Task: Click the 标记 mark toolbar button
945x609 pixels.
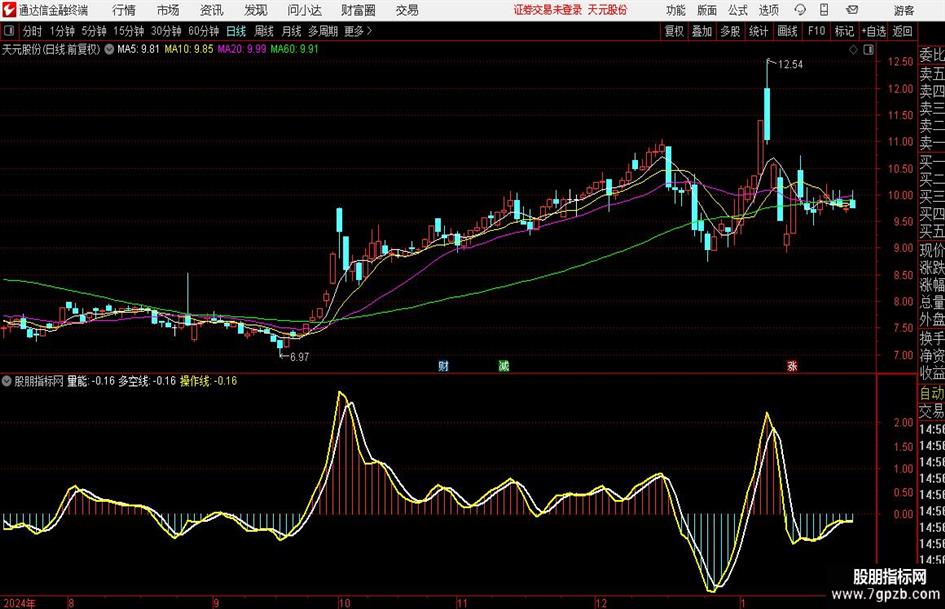Action: (x=844, y=31)
